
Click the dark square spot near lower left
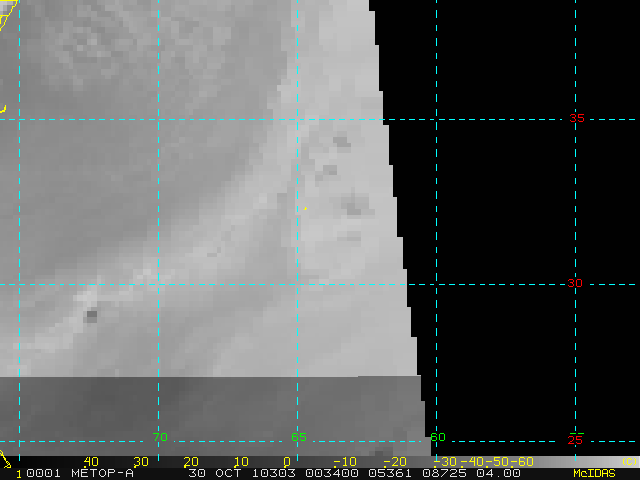point(92,316)
